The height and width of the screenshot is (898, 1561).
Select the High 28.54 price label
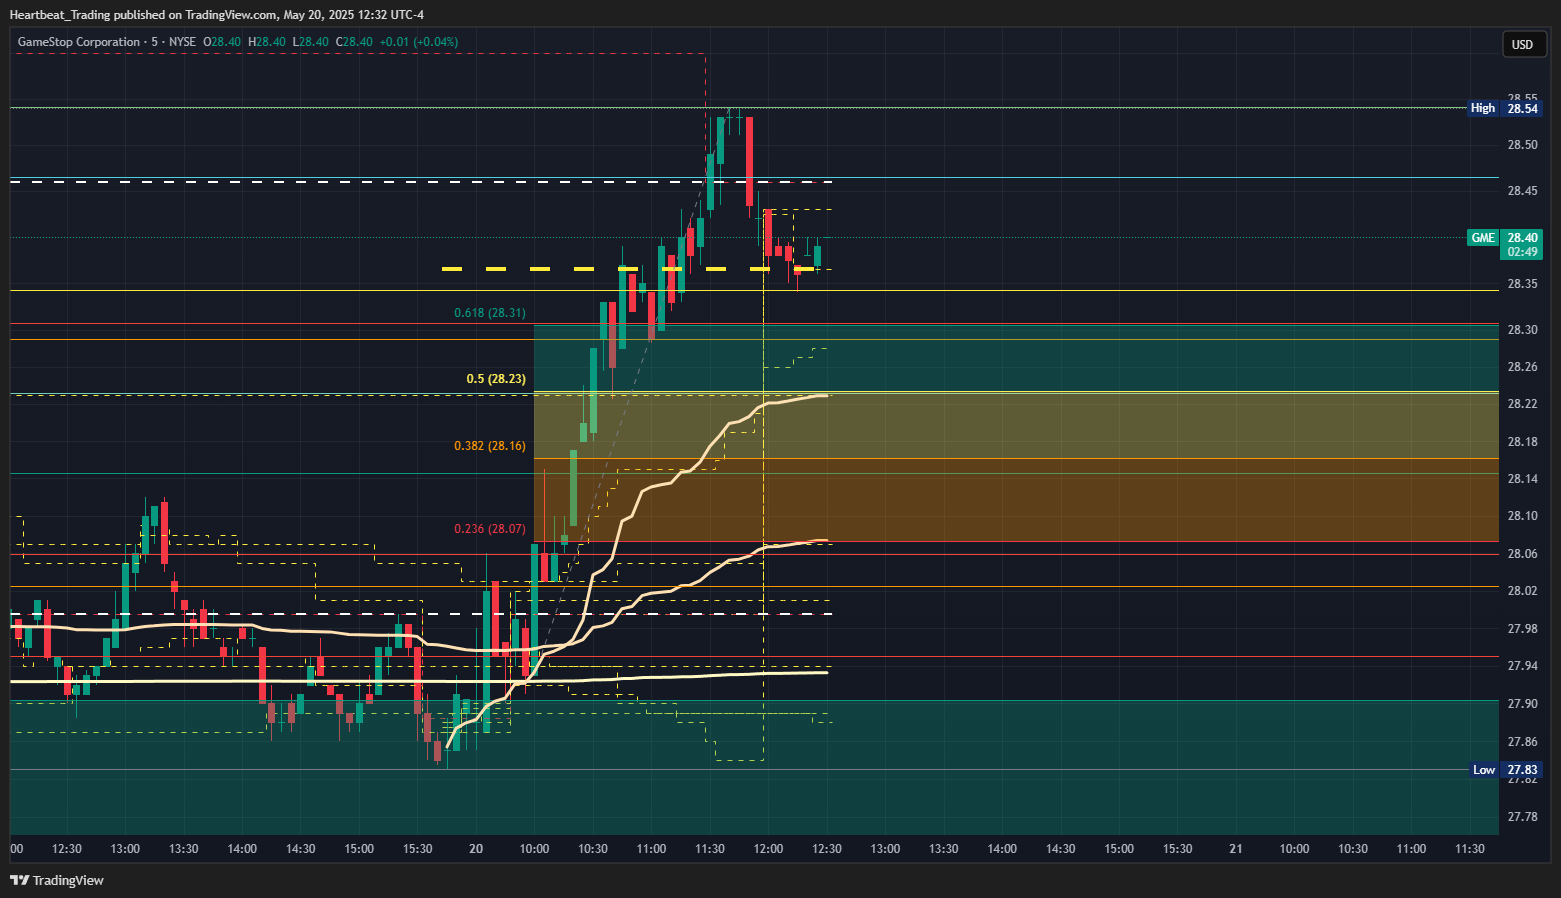click(1504, 108)
